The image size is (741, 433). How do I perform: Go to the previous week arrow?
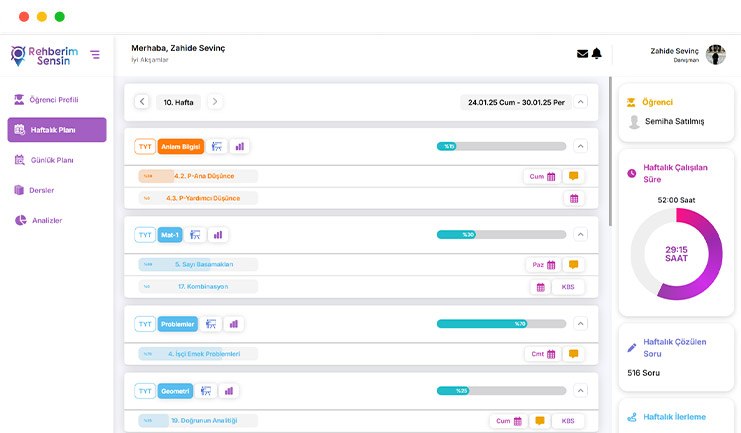click(x=142, y=101)
